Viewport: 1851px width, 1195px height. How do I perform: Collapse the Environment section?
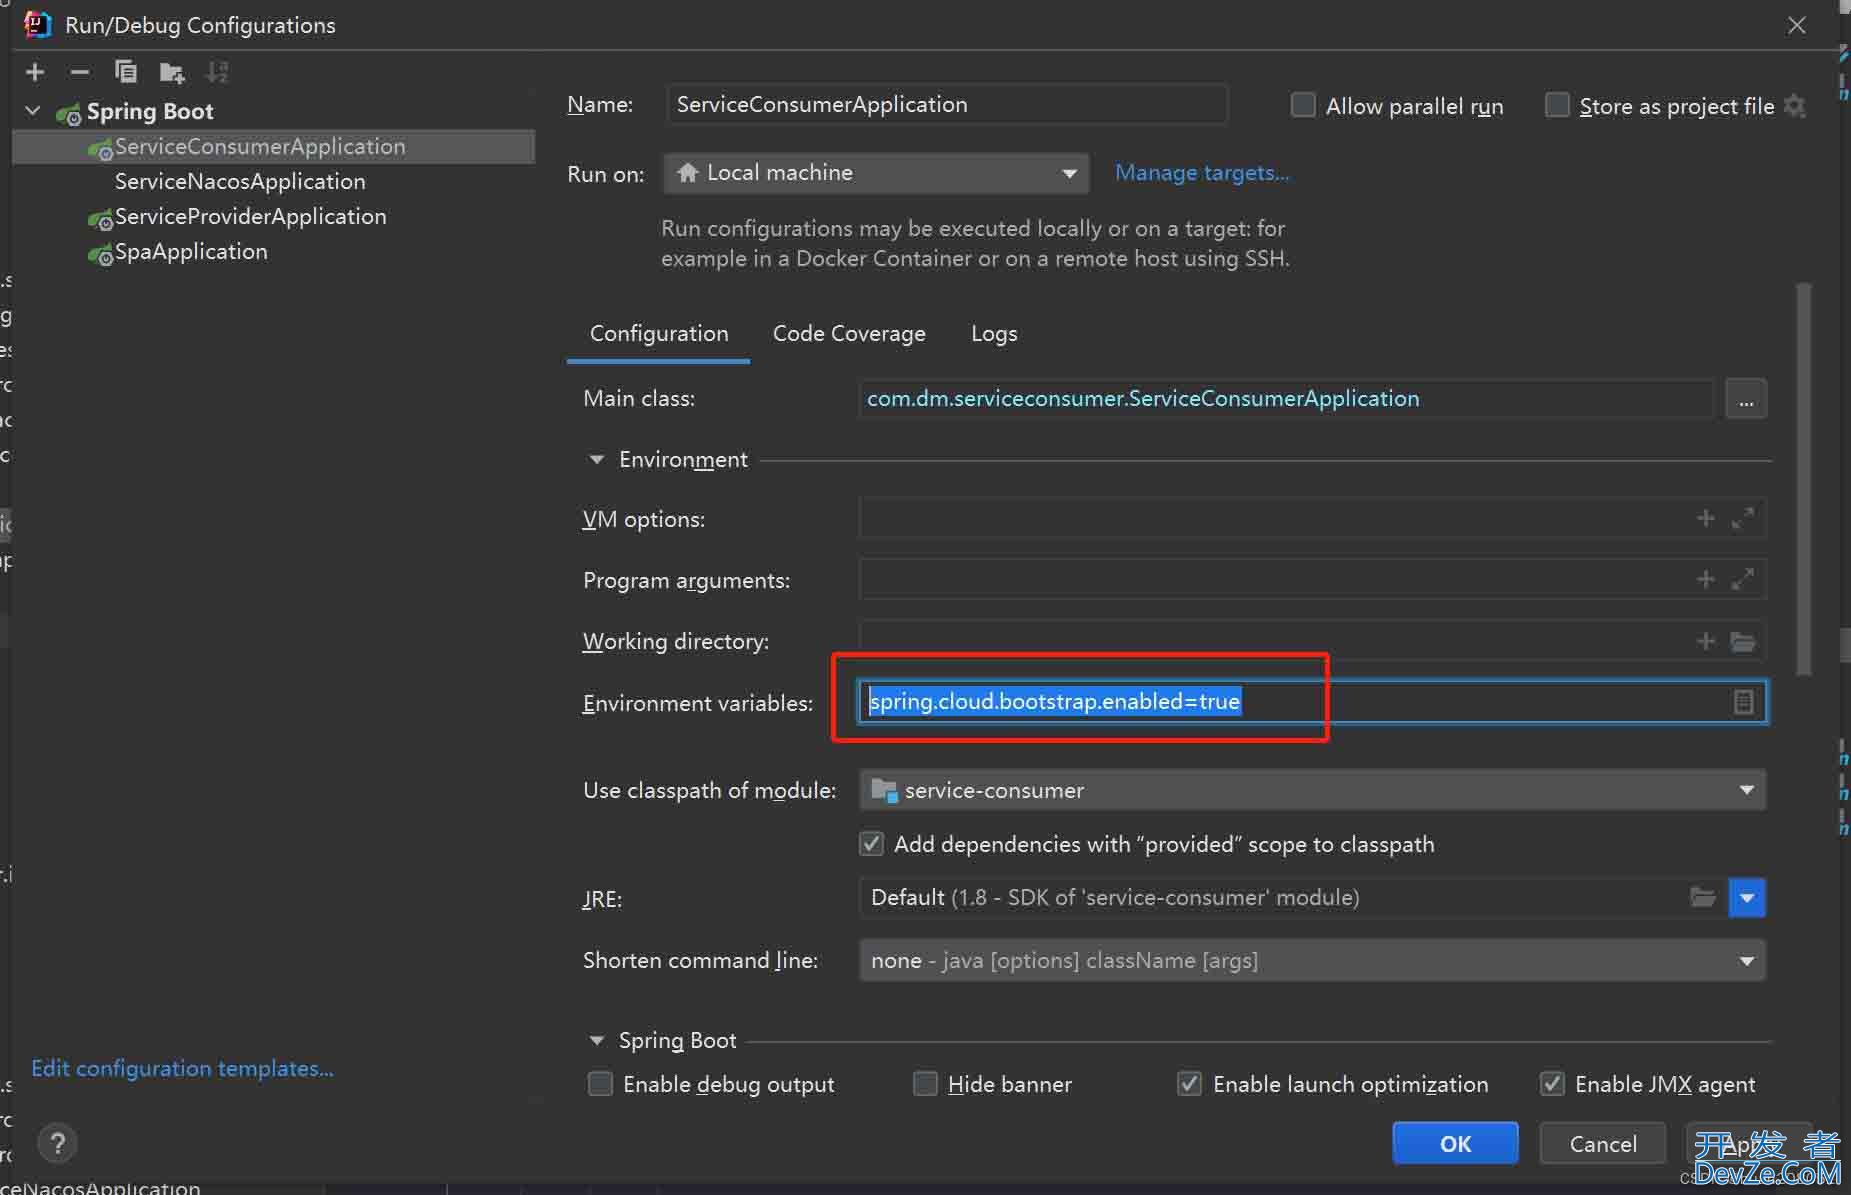point(597,460)
